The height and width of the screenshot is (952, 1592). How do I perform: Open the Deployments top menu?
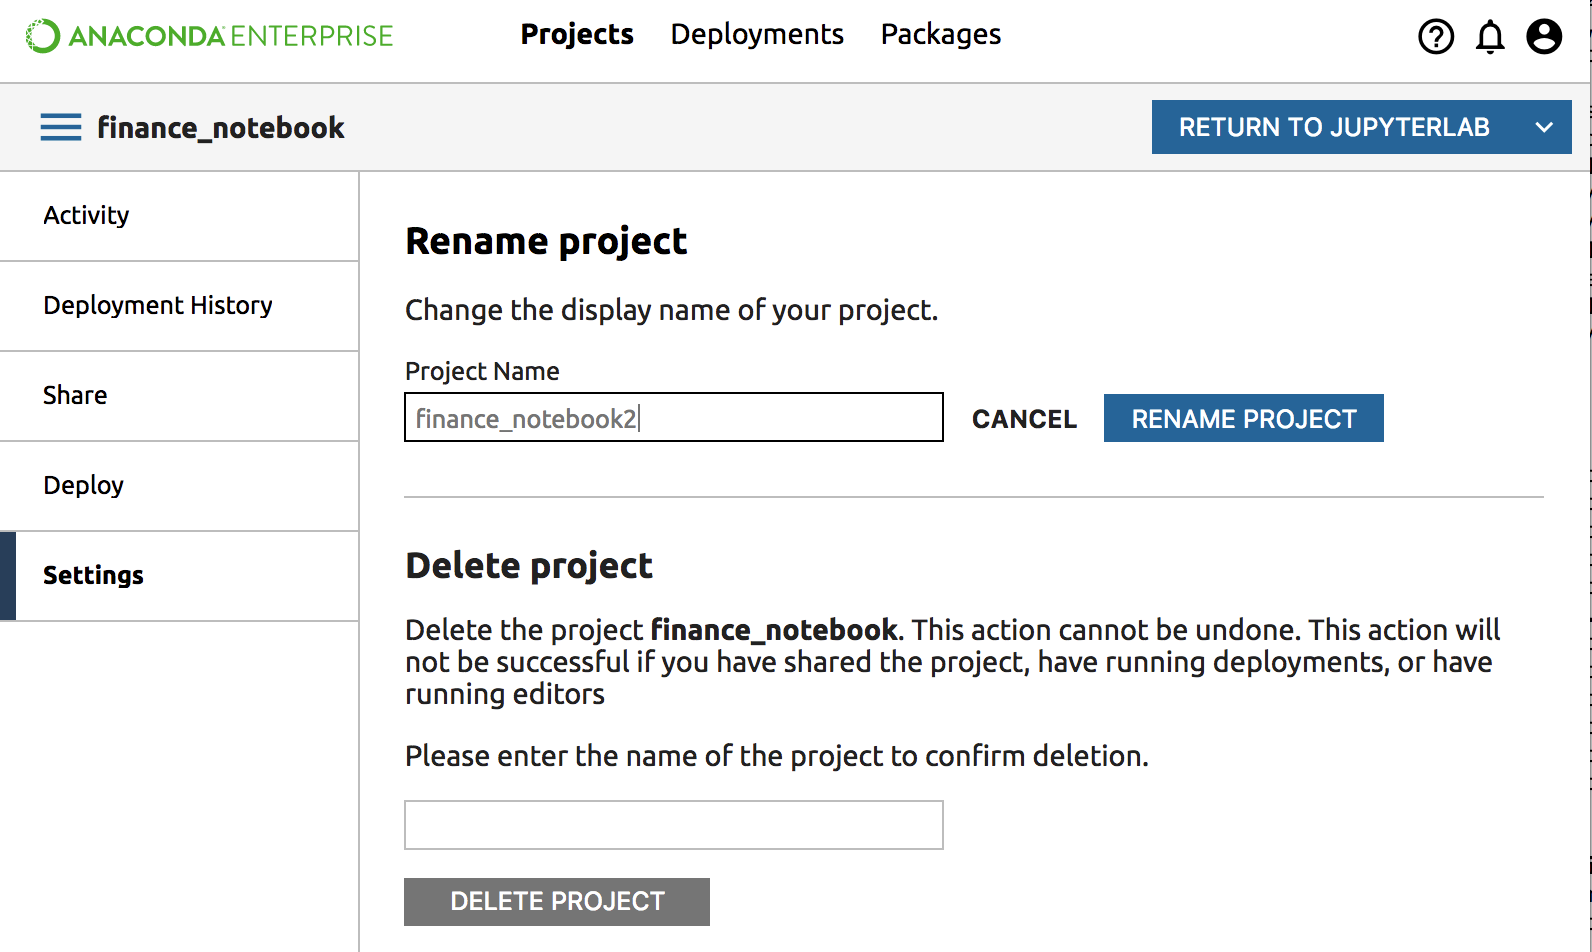click(x=757, y=34)
